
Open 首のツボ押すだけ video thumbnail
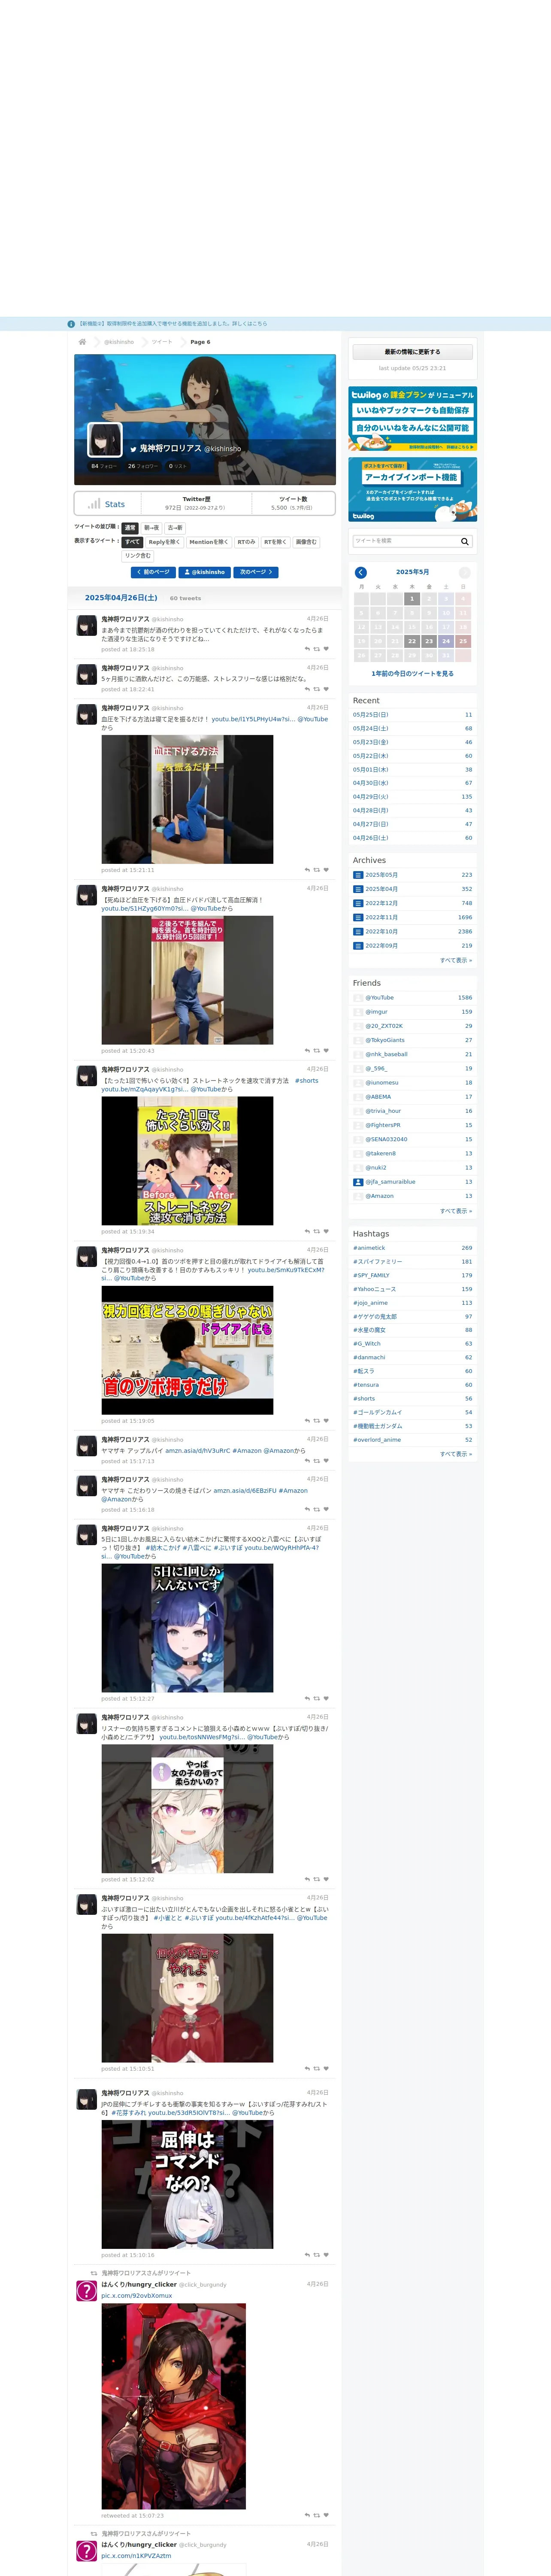pos(187,1350)
